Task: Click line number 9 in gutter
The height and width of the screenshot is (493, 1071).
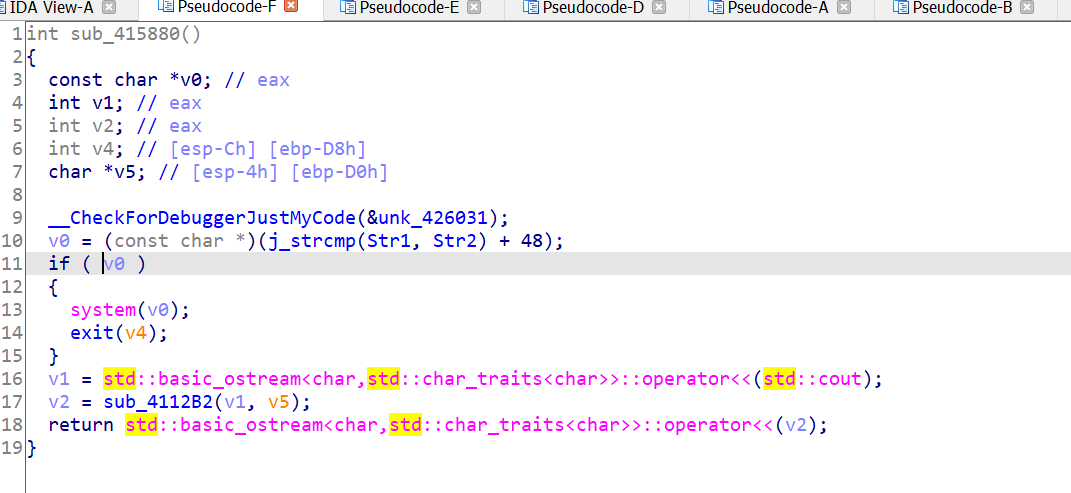Action: (17, 218)
